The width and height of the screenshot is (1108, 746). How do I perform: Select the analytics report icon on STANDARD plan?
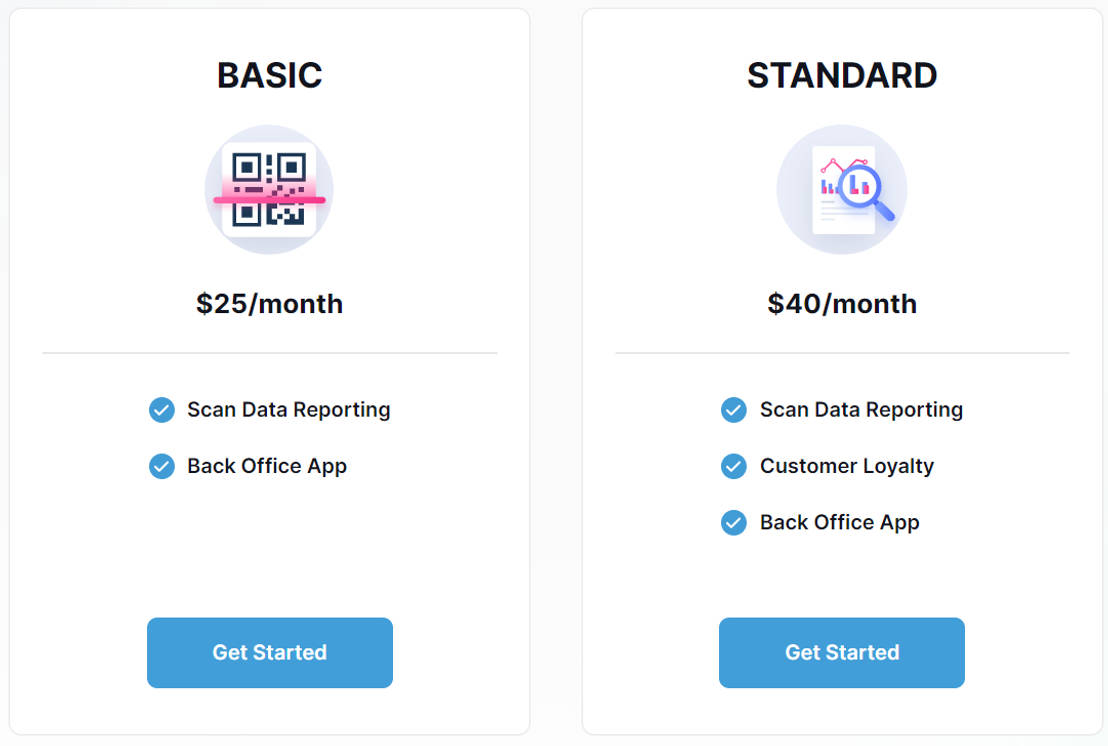[841, 189]
